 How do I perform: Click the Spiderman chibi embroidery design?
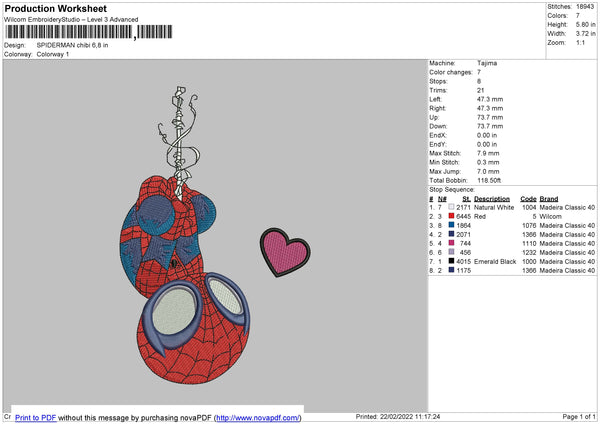click(185, 235)
